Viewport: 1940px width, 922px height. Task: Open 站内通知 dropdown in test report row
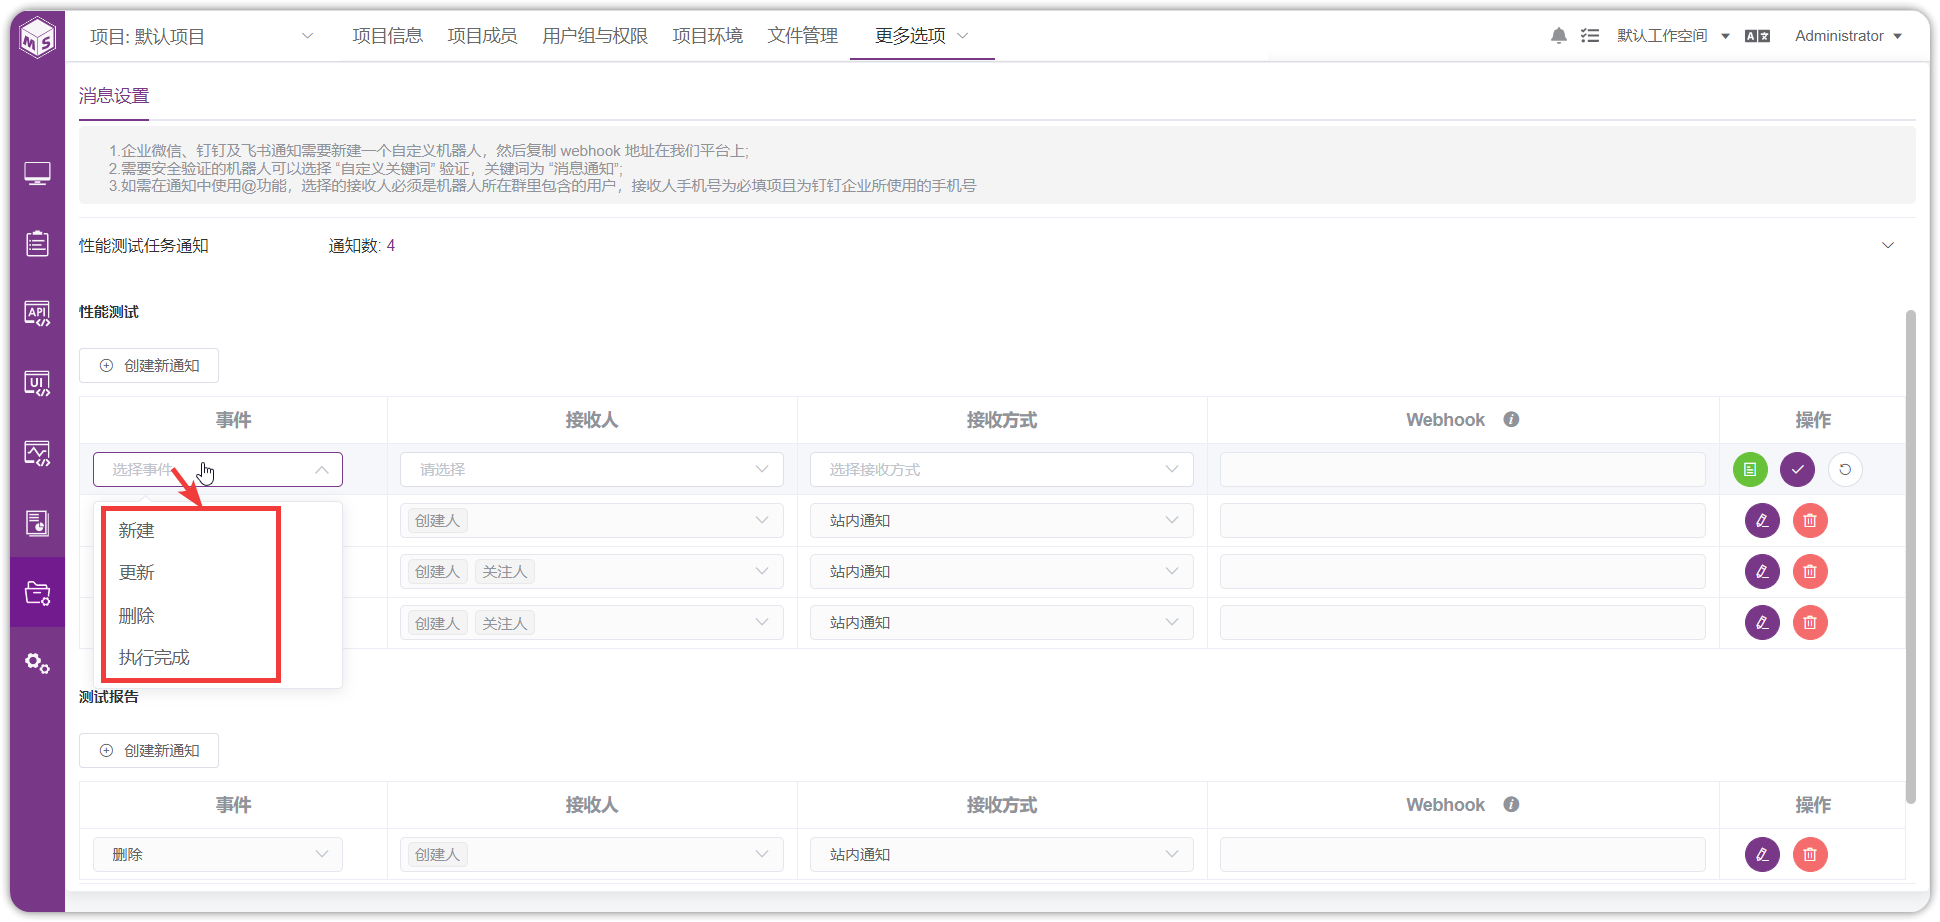tap(1002, 855)
